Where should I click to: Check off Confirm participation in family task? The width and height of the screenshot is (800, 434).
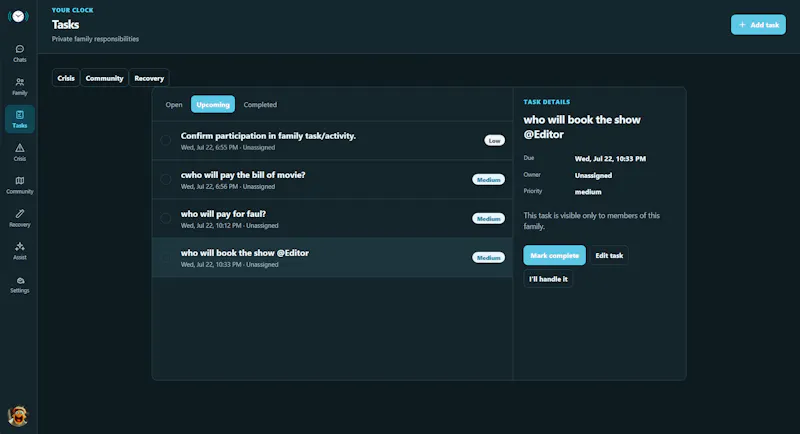click(x=165, y=140)
